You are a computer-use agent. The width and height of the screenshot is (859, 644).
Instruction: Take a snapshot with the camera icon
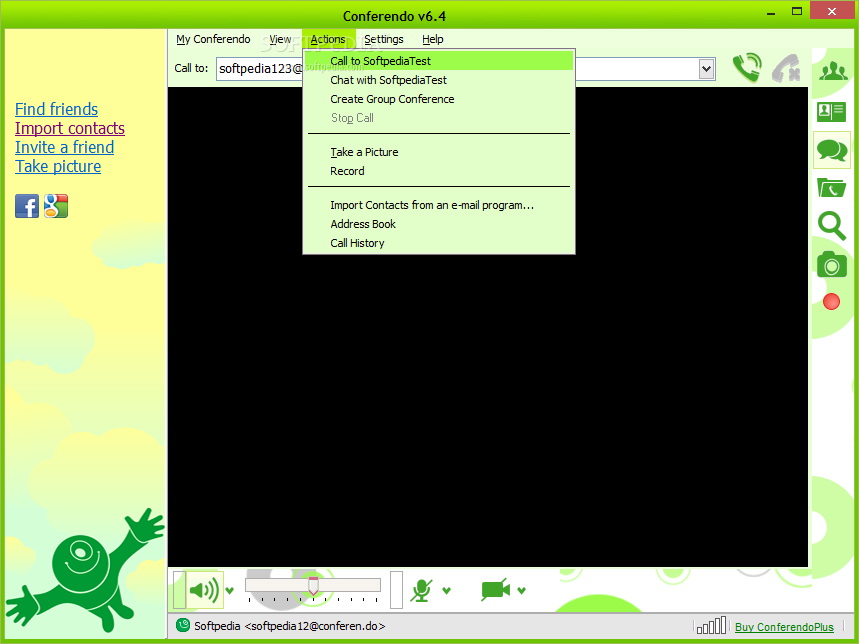coord(832,264)
